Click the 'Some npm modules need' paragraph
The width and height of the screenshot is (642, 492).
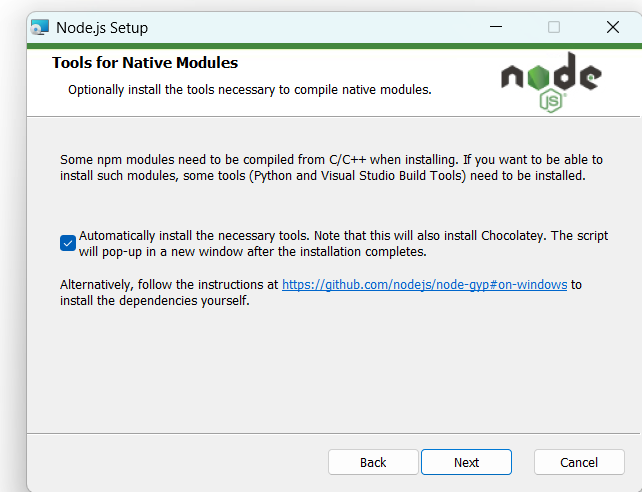click(x=331, y=167)
